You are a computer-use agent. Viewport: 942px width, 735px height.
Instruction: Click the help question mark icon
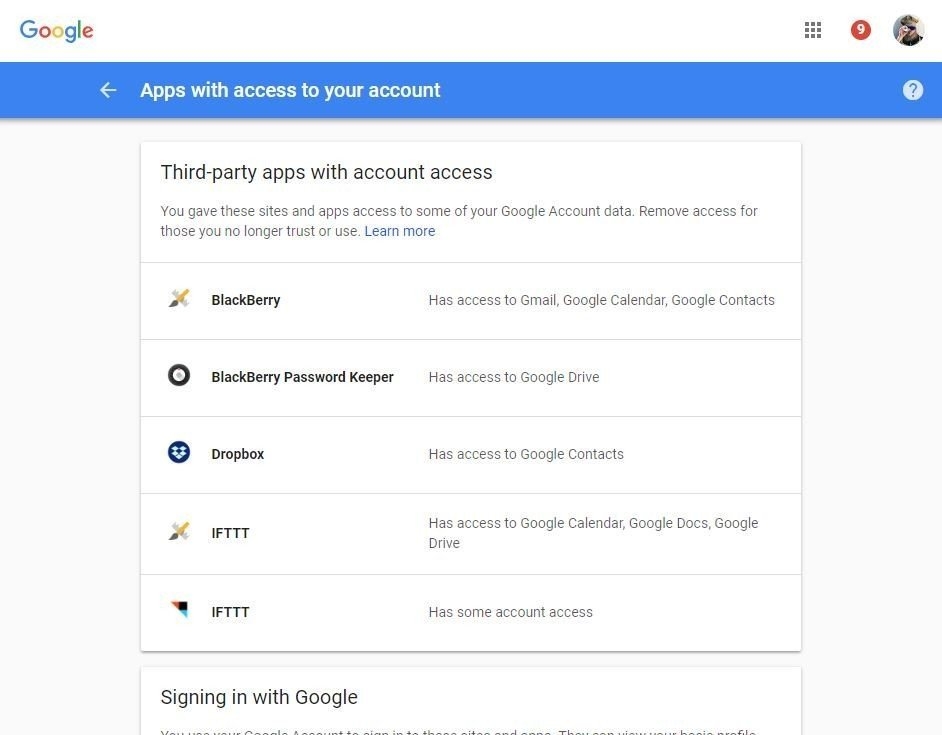912,90
